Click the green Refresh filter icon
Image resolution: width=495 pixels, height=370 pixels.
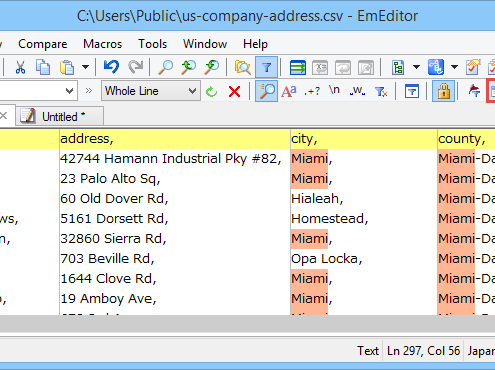click(212, 91)
